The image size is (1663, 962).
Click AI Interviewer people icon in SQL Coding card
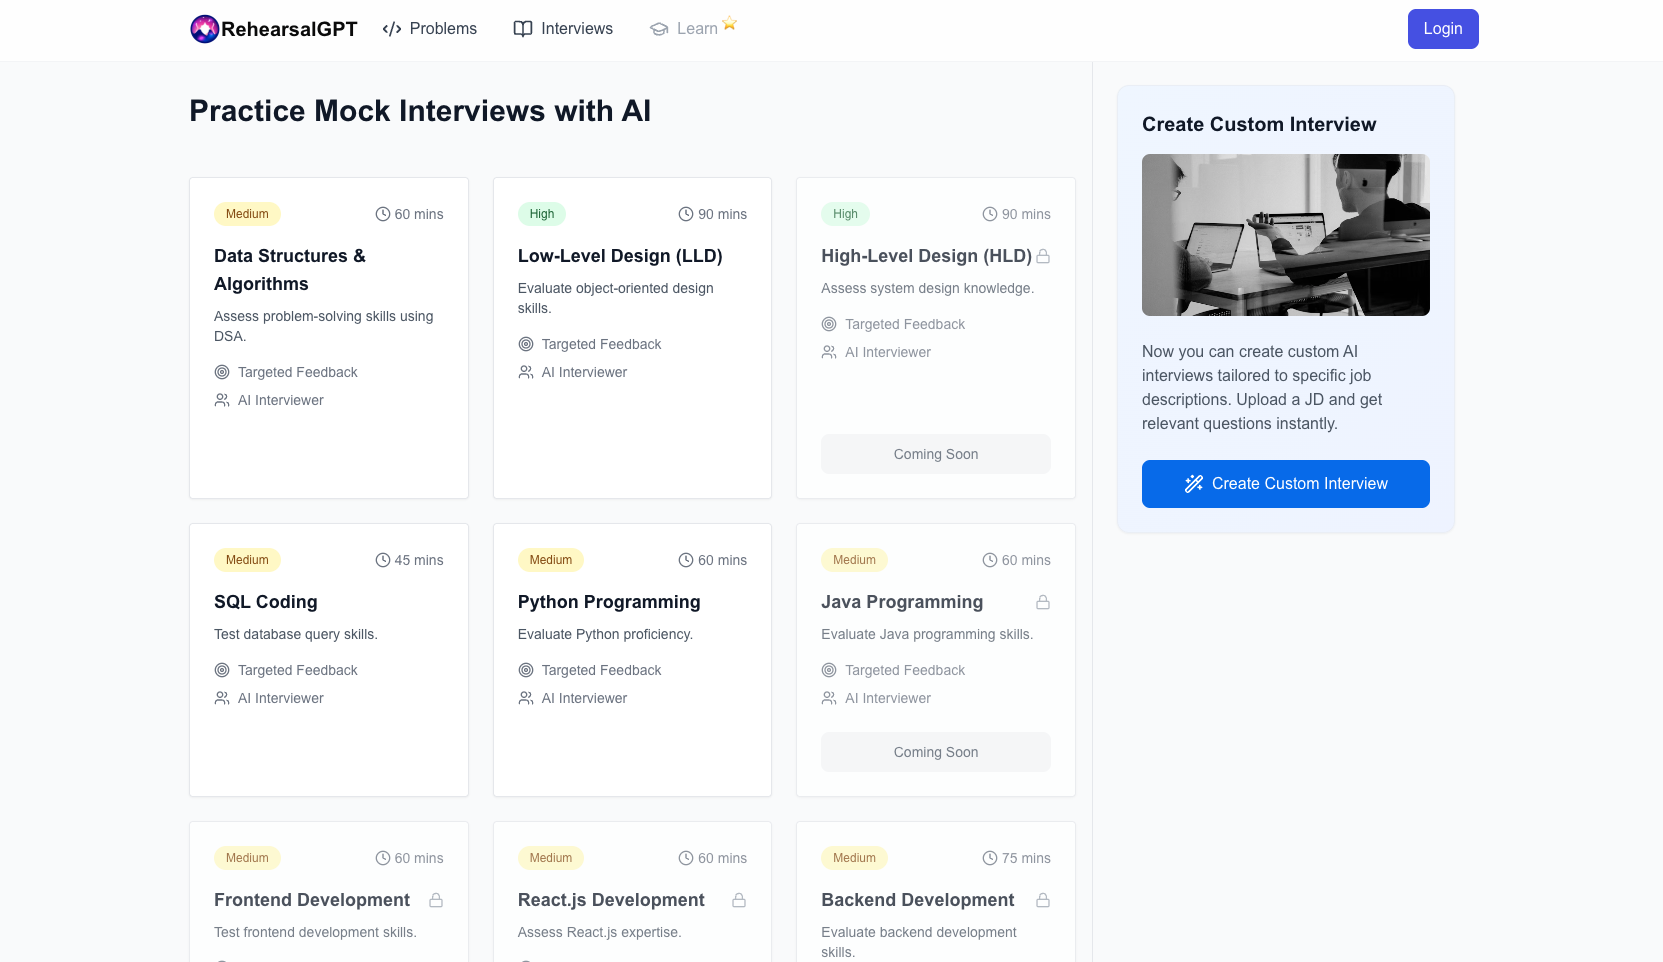[222, 698]
